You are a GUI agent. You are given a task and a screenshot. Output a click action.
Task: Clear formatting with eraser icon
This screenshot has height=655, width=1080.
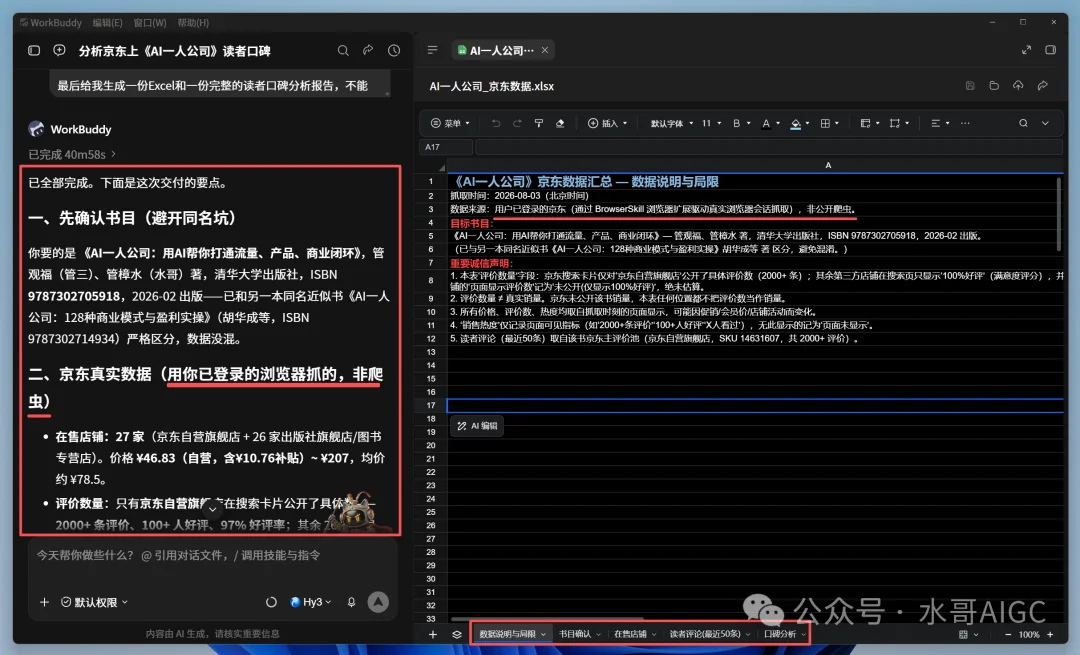tap(560, 123)
